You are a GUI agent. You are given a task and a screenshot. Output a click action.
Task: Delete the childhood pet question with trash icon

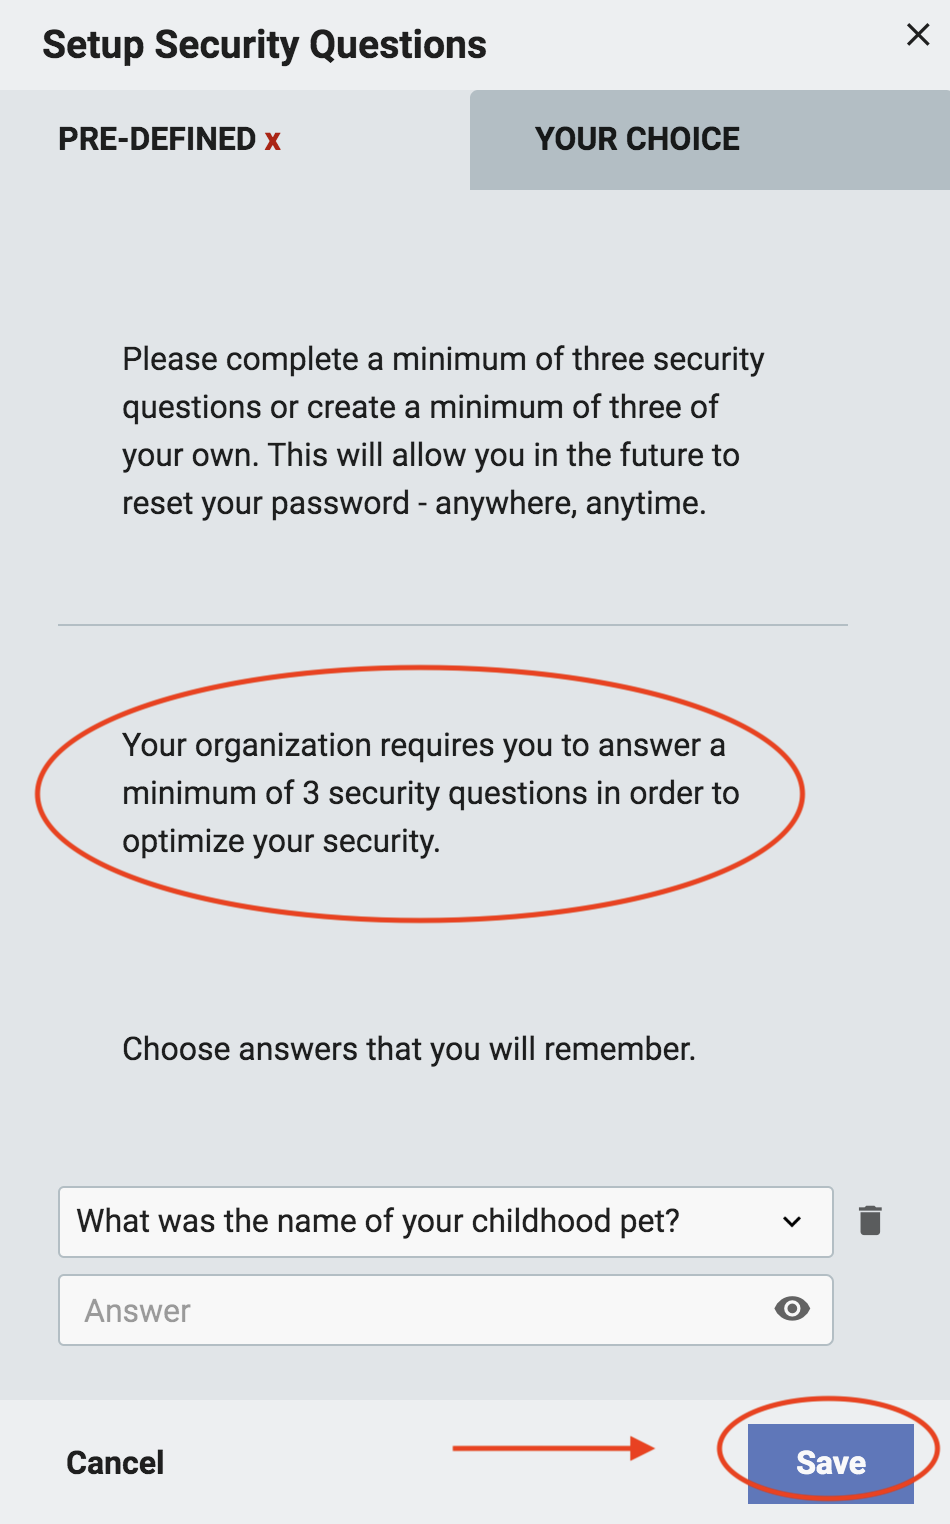[870, 1221]
